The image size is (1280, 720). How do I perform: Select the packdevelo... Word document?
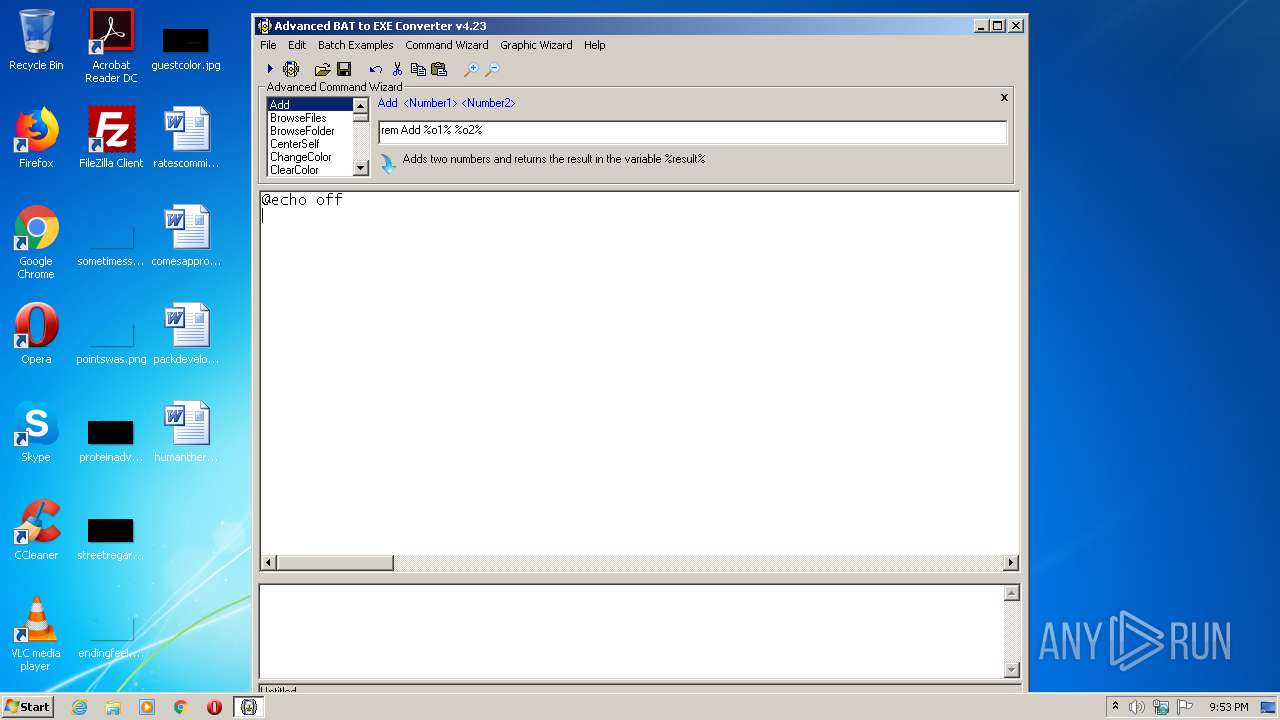(x=186, y=334)
